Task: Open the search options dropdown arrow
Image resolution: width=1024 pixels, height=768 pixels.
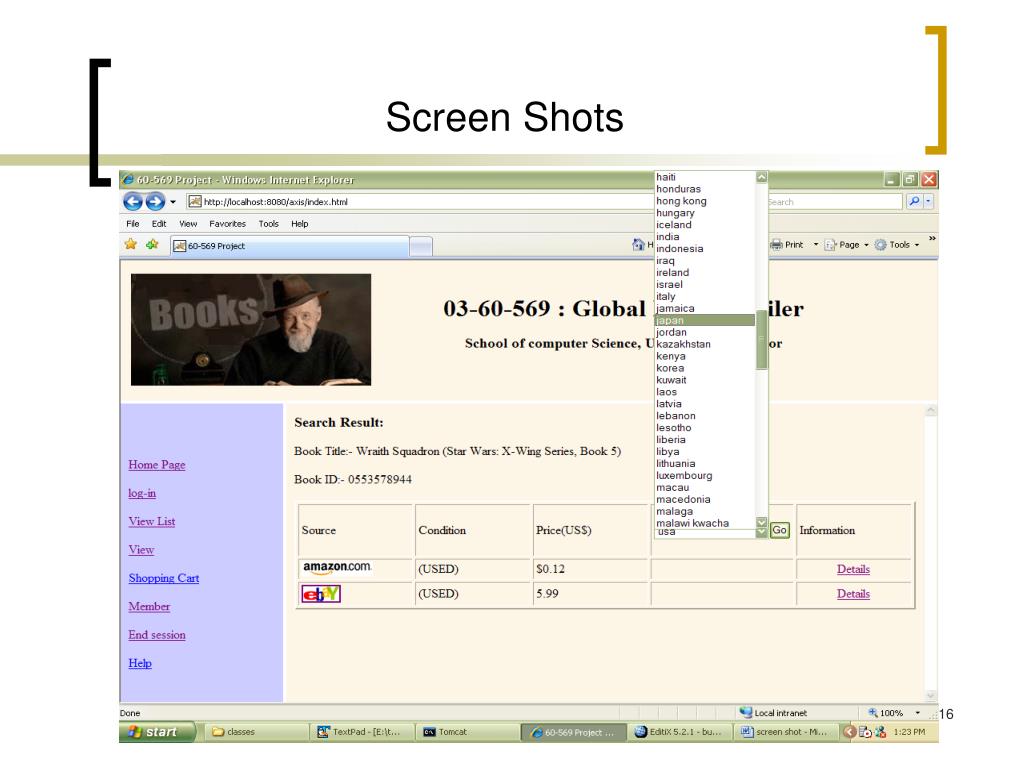Action: [x=928, y=201]
